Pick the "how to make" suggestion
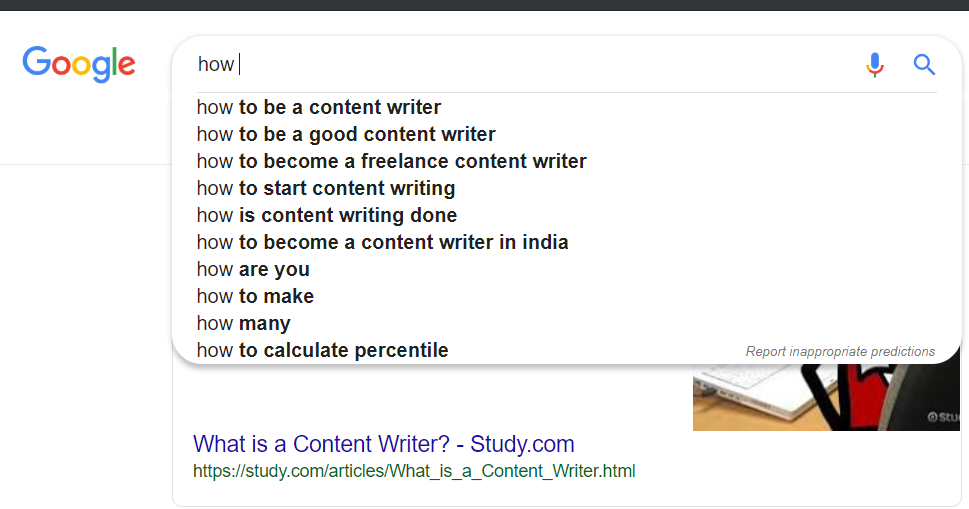969x509 pixels. pyautogui.click(x=255, y=296)
